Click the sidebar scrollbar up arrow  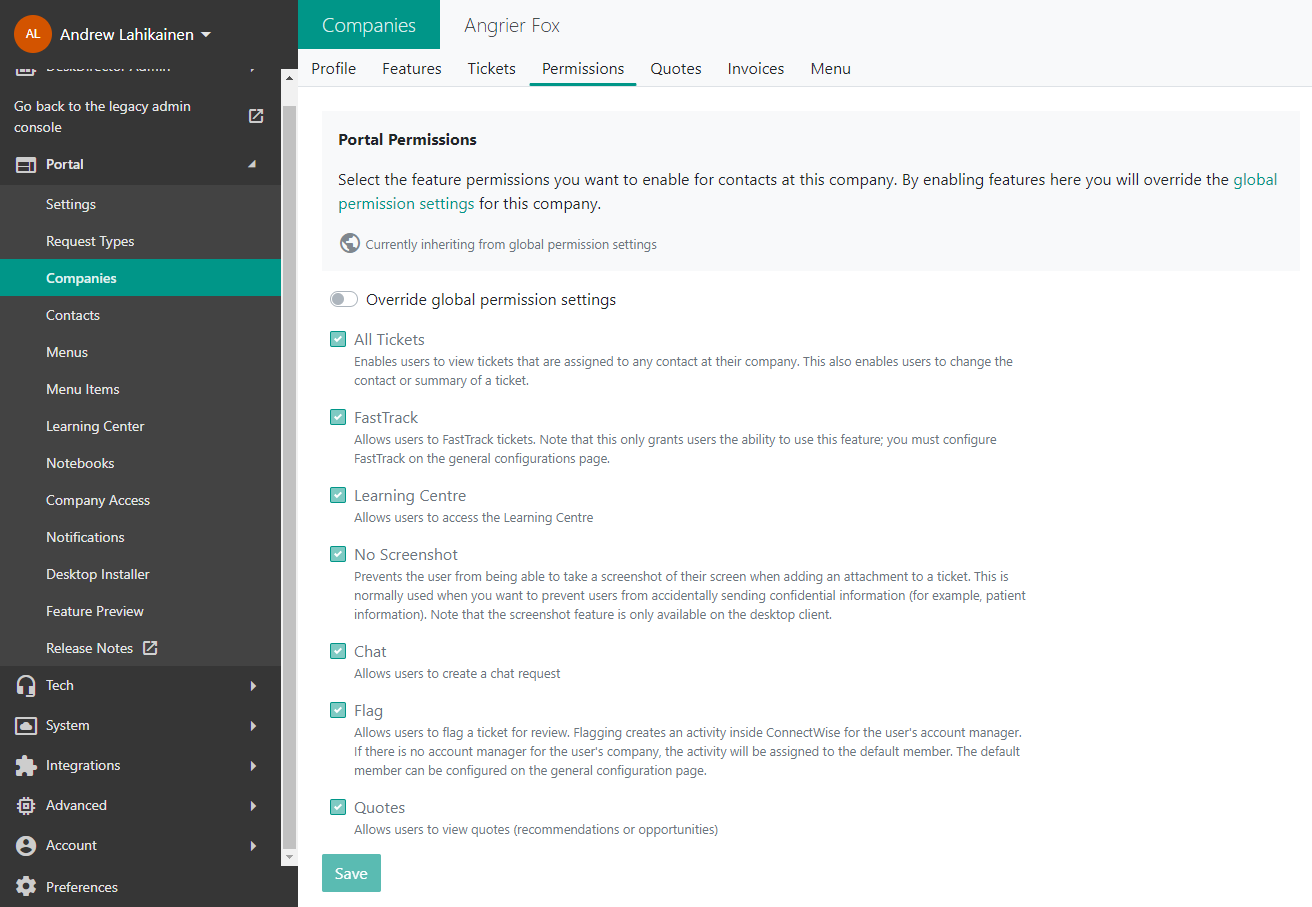pyautogui.click(x=290, y=77)
